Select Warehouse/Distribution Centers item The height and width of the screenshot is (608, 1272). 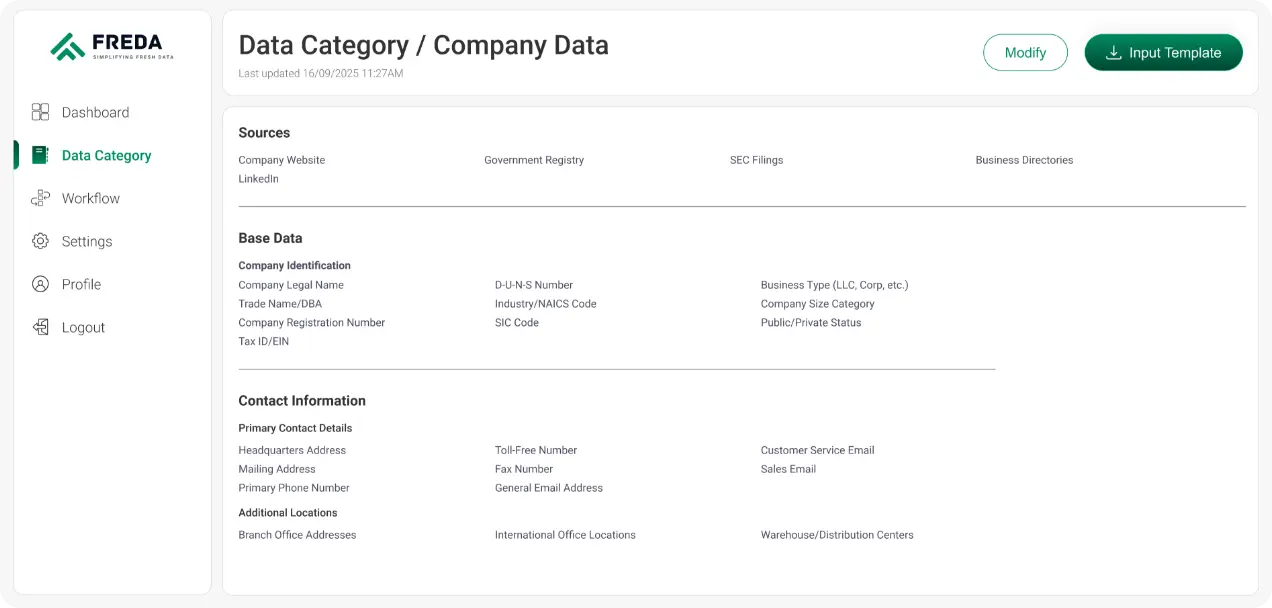point(836,535)
